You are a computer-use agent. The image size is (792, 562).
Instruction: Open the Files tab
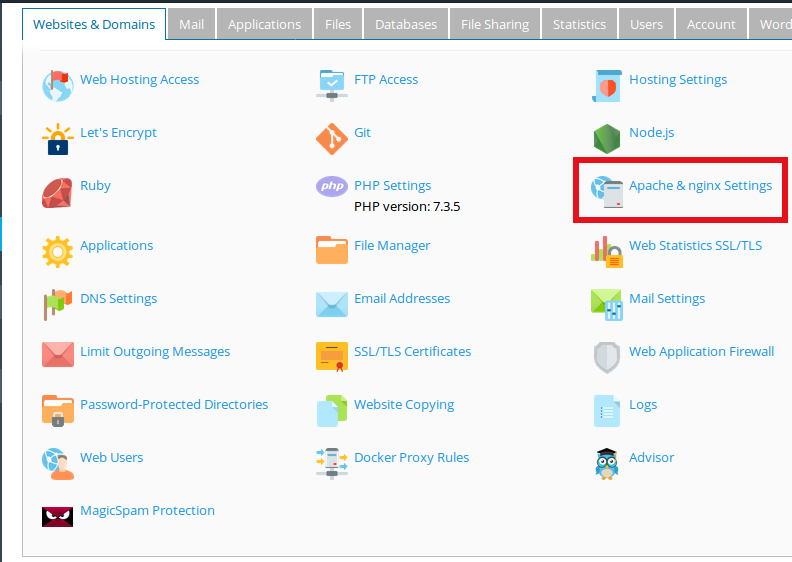(338, 24)
